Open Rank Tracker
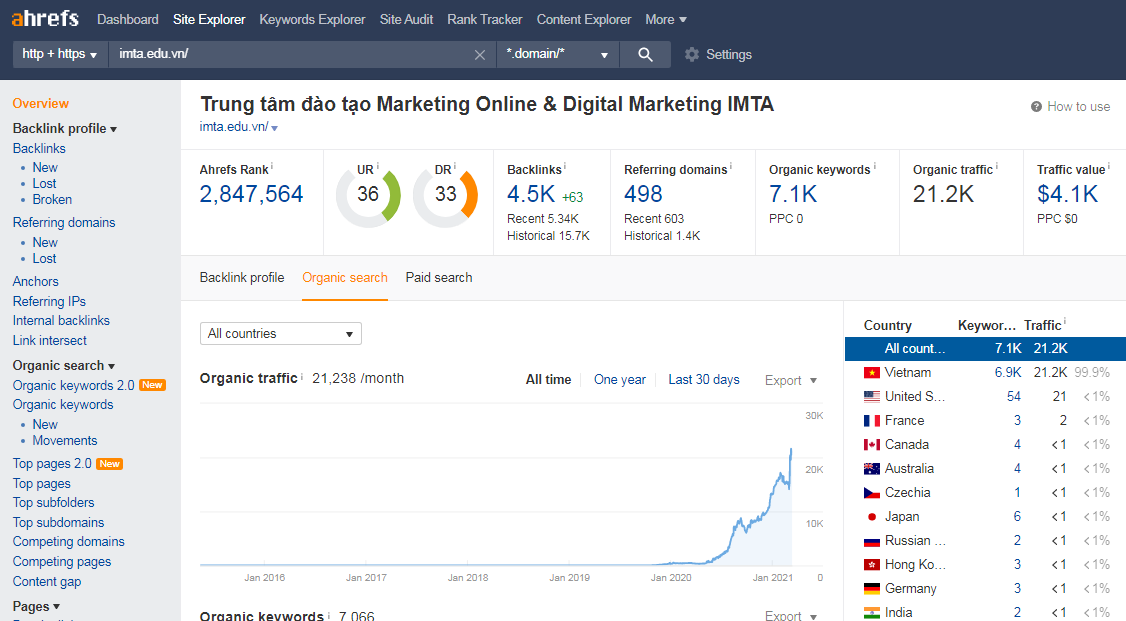This screenshot has height=621, width=1126. coord(485,19)
